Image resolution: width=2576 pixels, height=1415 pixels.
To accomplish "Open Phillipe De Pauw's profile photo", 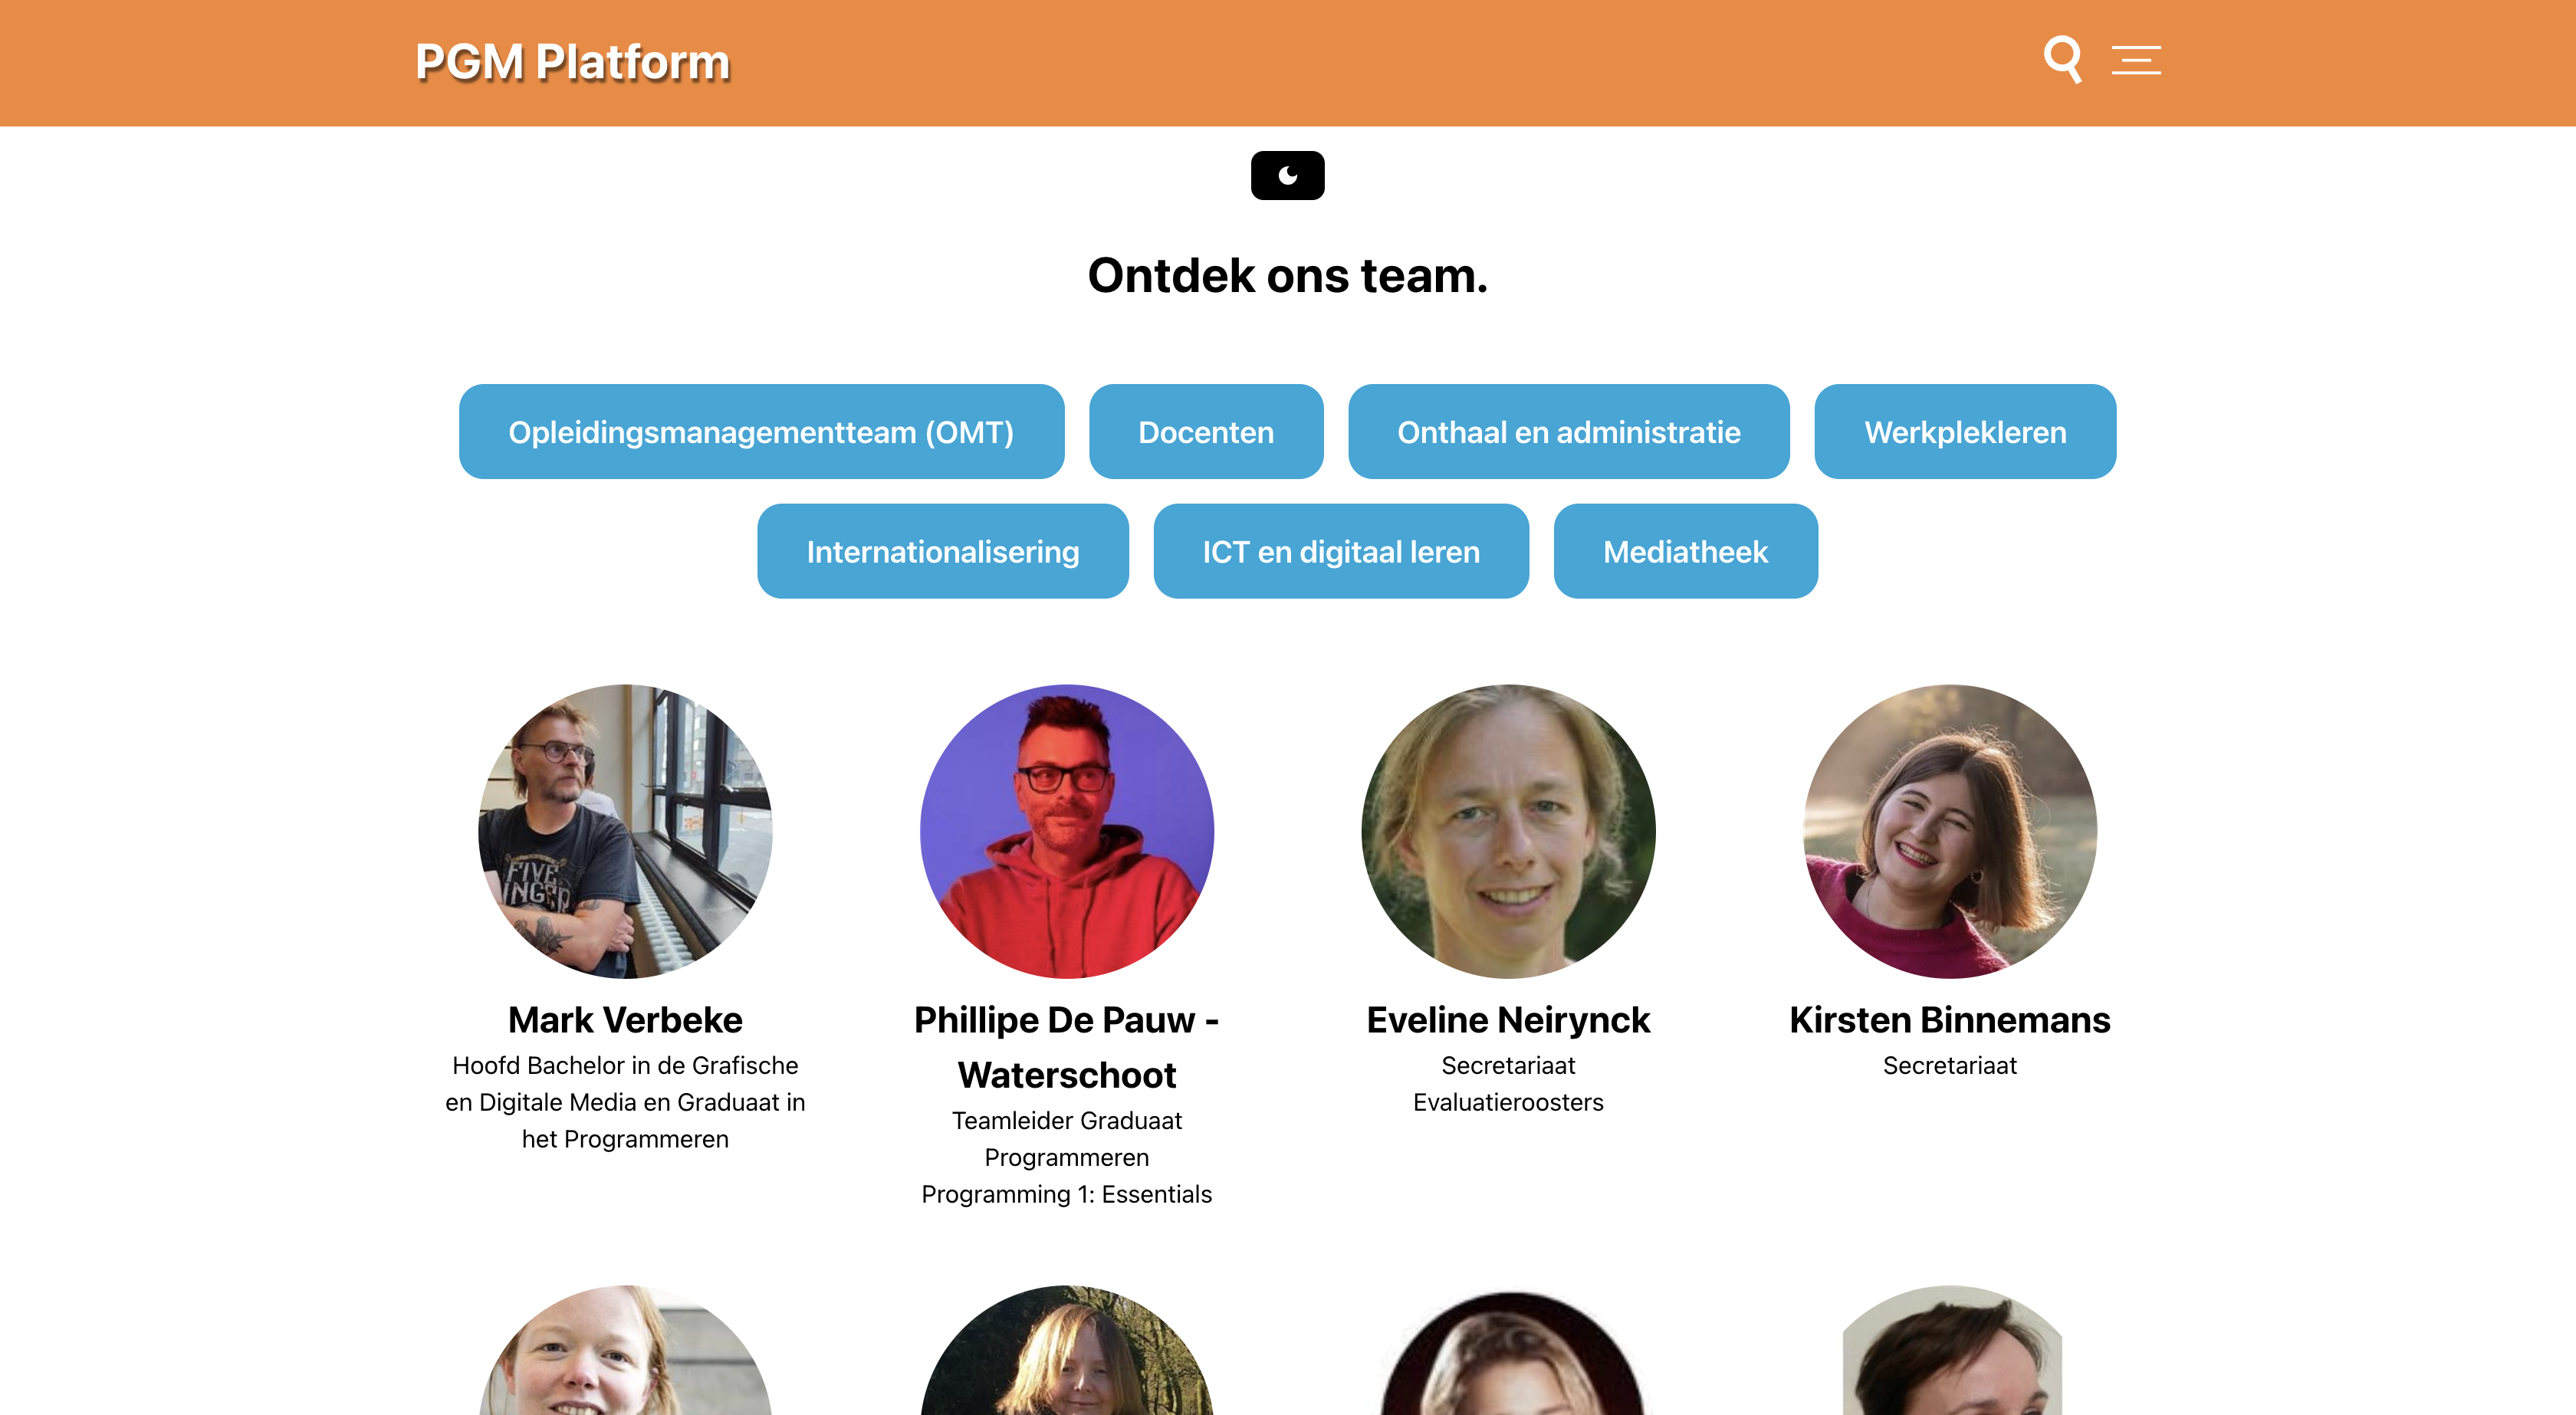I will tap(1067, 831).
